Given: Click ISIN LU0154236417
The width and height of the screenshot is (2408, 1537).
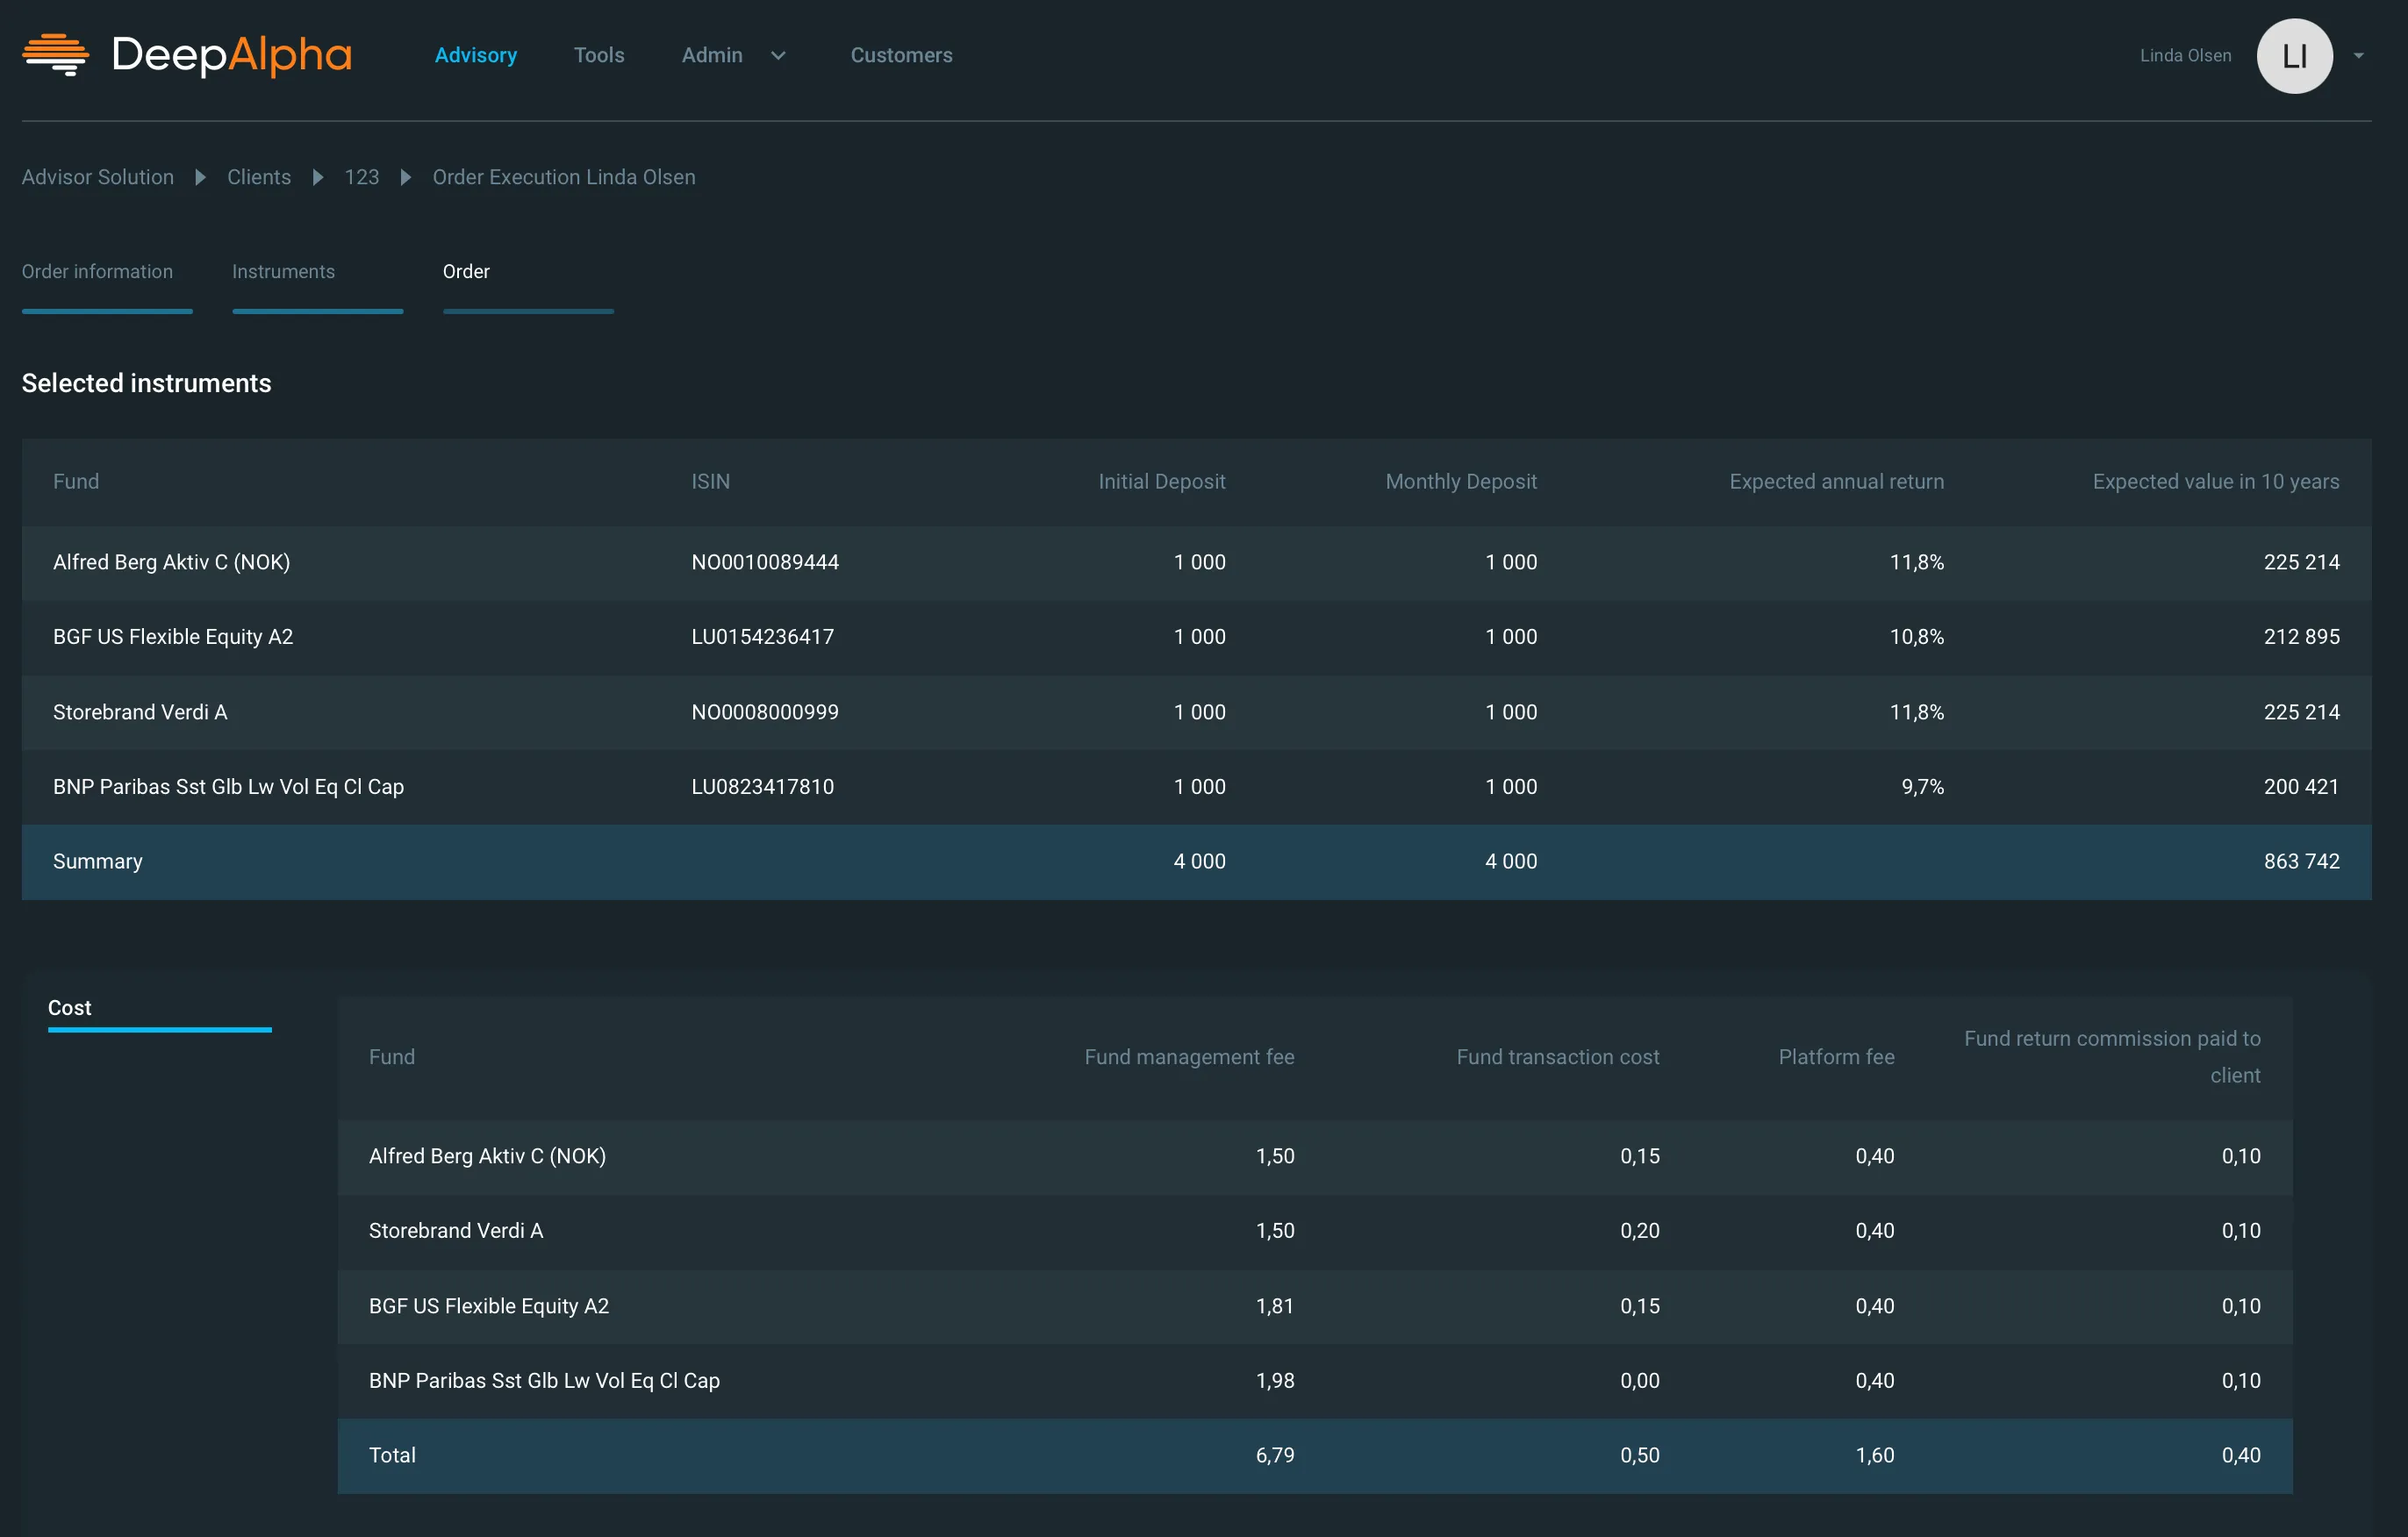Looking at the screenshot, I should (763, 636).
